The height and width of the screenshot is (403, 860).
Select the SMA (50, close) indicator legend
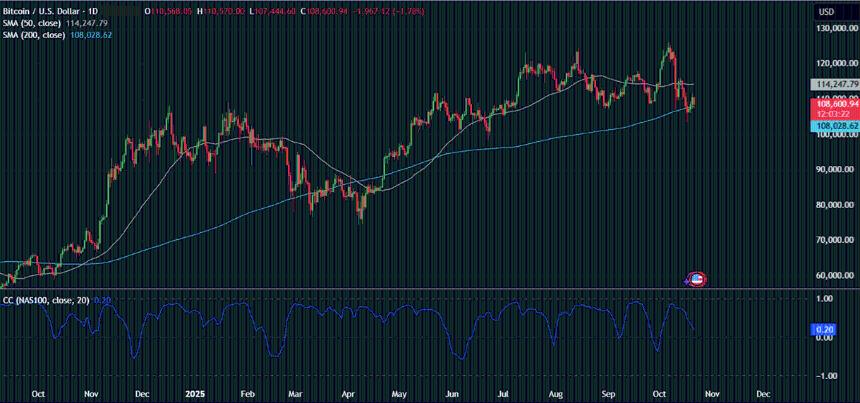33,23
